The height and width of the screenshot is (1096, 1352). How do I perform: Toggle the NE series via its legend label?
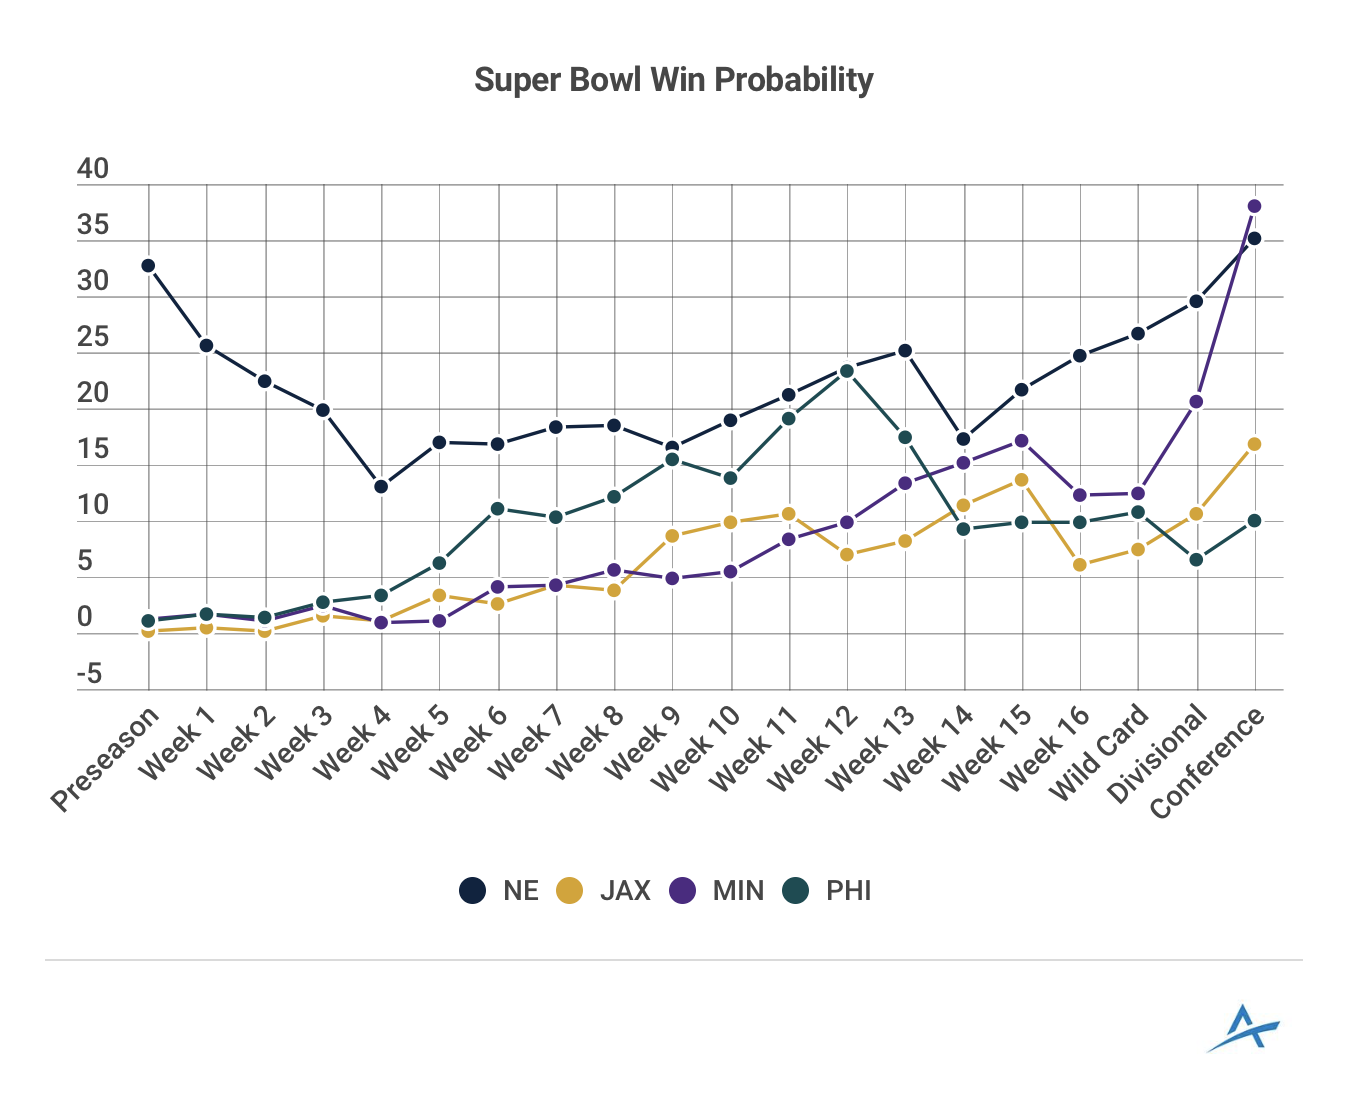(x=521, y=890)
